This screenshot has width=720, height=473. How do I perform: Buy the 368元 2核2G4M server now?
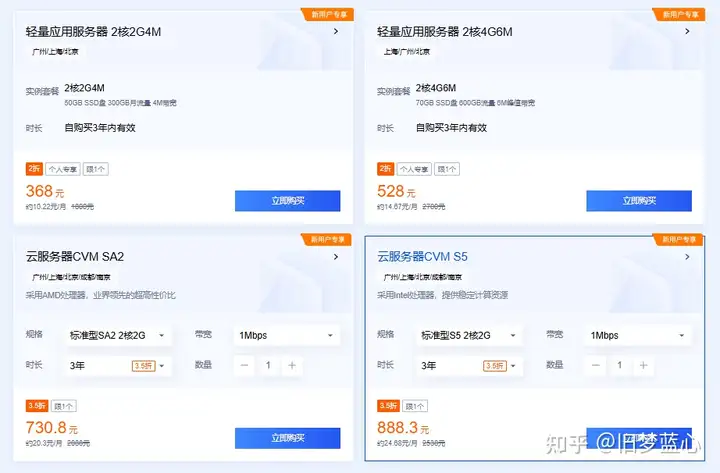[288, 201]
